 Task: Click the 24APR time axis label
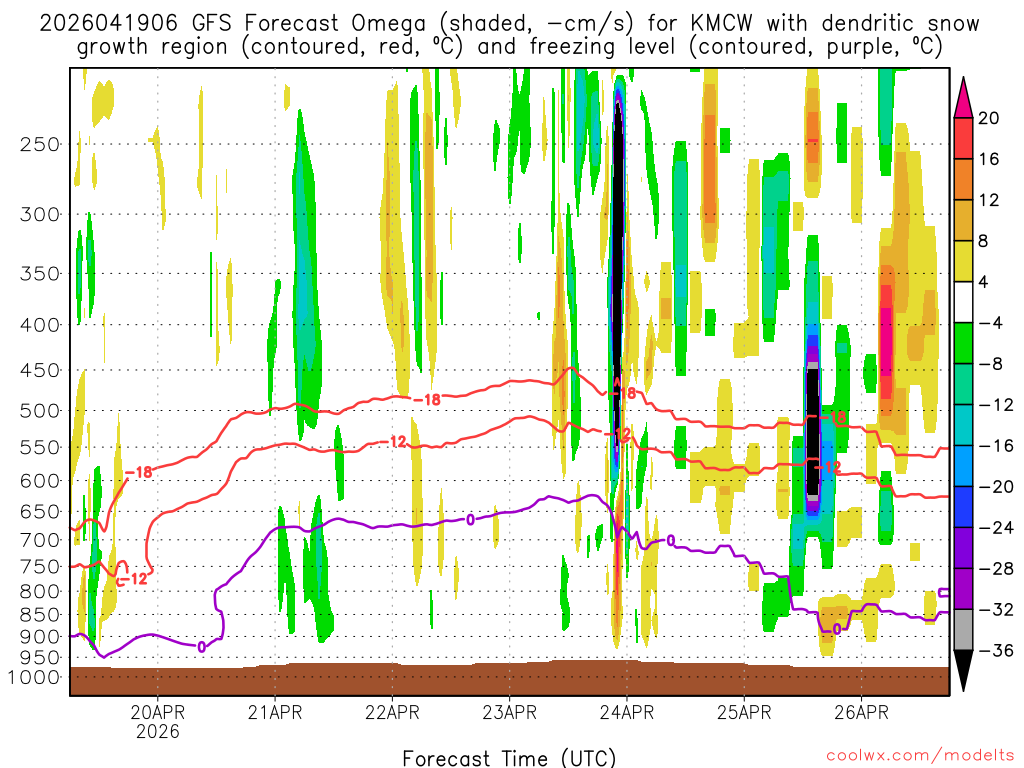click(626, 712)
